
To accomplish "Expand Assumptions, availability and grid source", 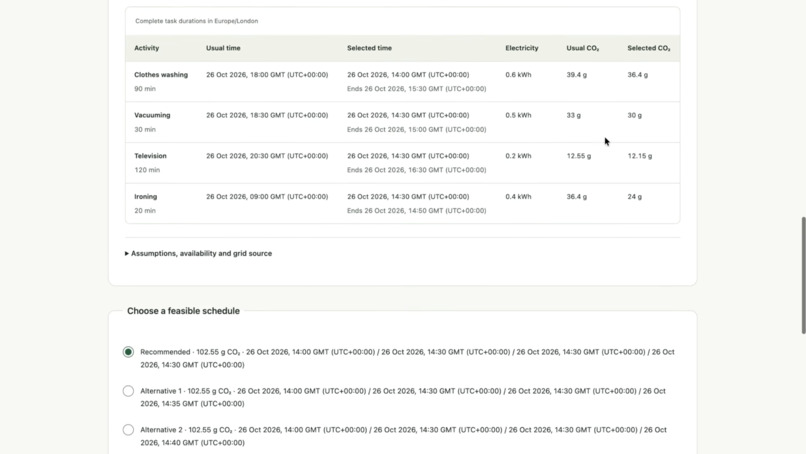I will pyautogui.click(x=198, y=253).
